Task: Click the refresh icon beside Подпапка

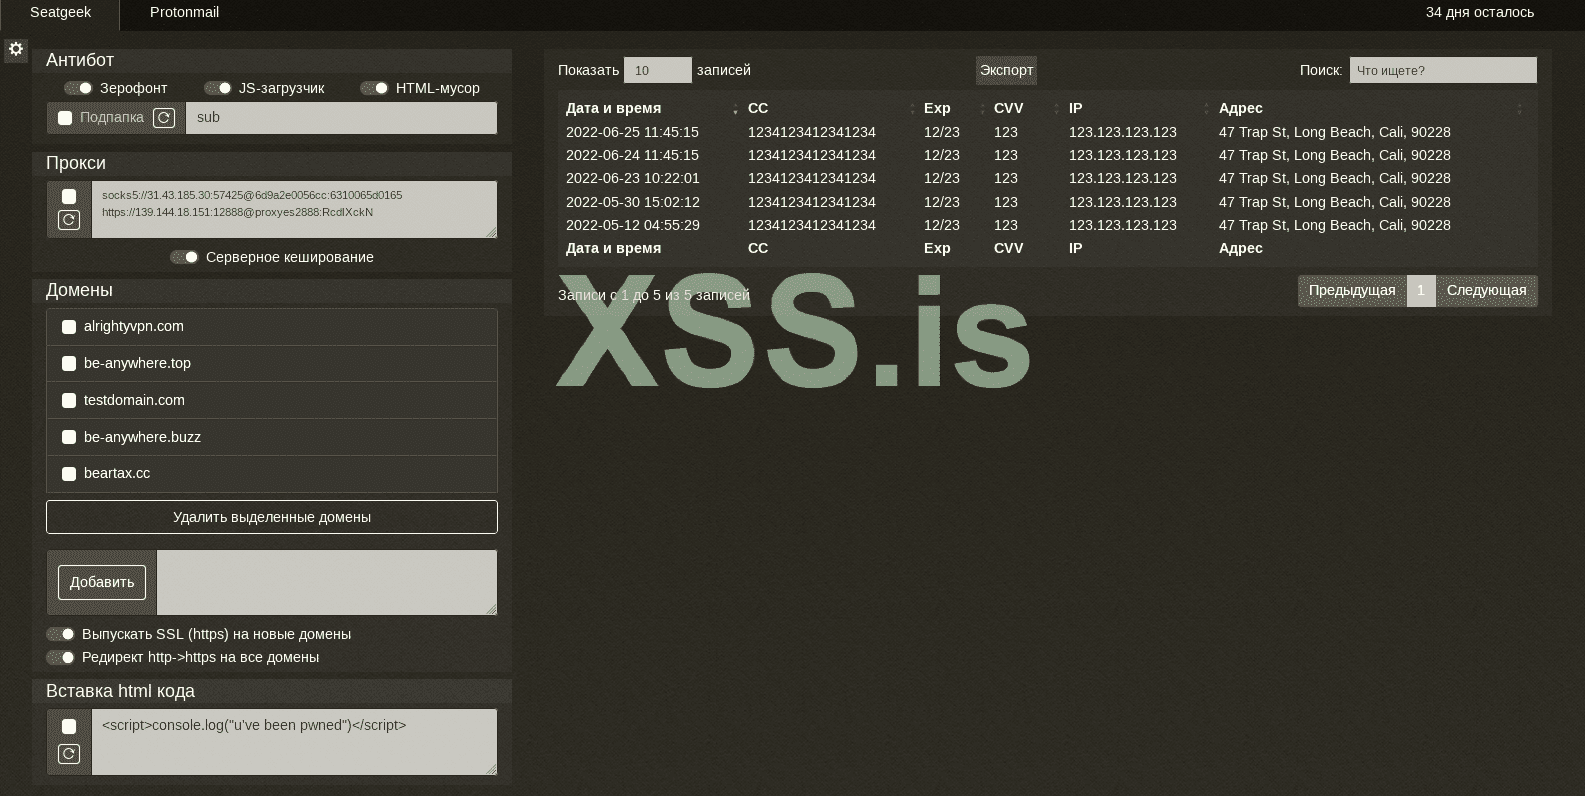Action: tap(164, 118)
